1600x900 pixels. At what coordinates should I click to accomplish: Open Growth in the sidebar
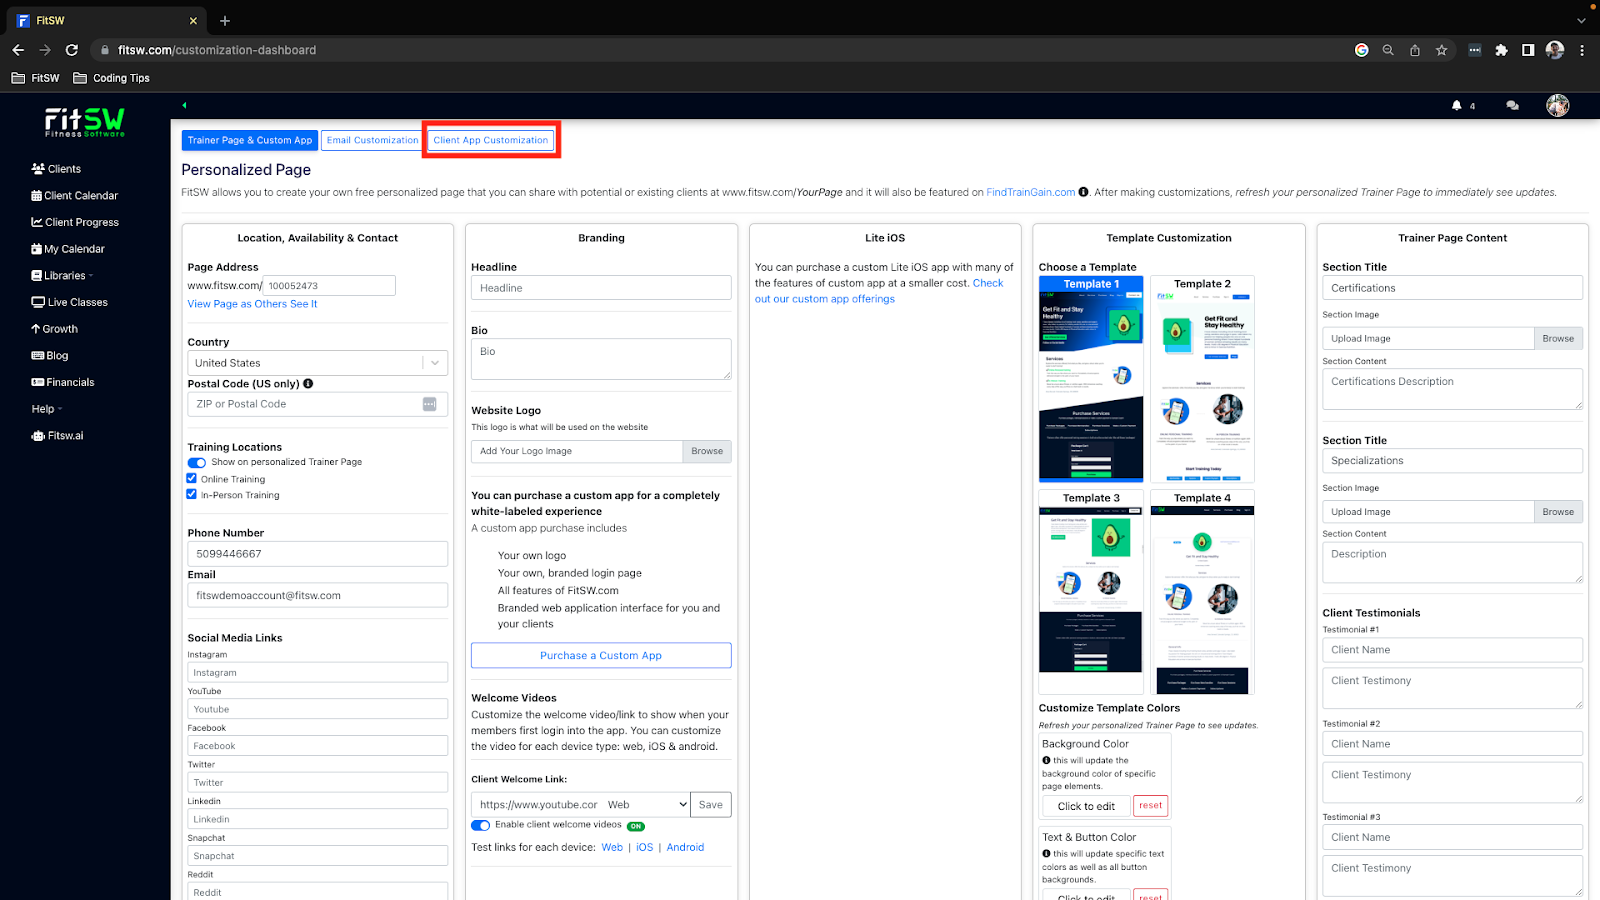54,329
